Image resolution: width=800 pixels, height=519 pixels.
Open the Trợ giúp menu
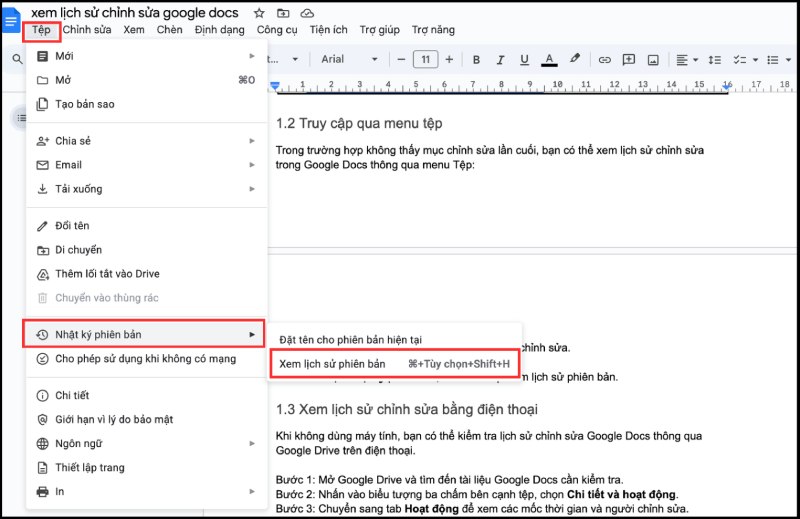(x=380, y=30)
